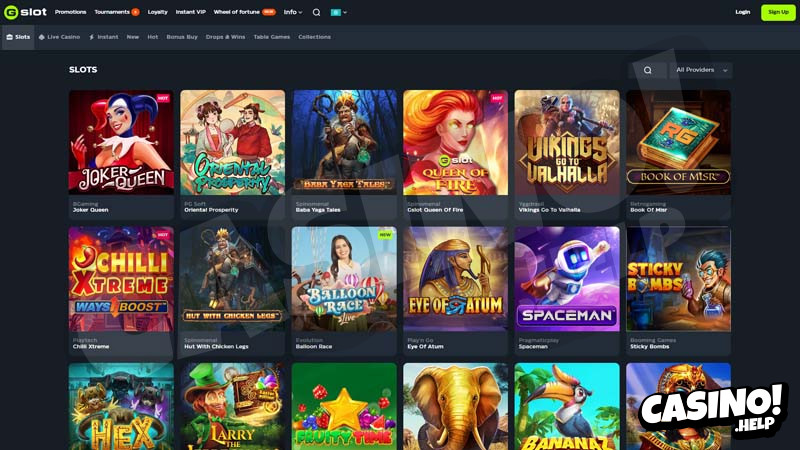Switch to the Live Casino tab
800x450 pixels.
59,37
